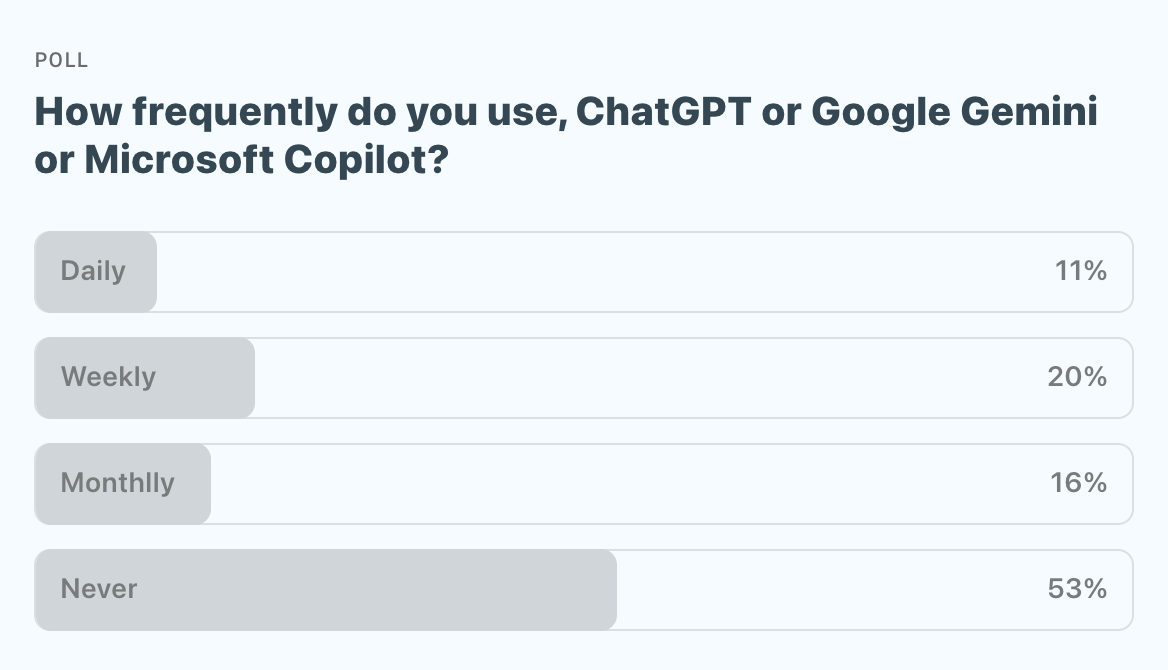Click the empty white part of the Daily bar

[x=600, y=271]
